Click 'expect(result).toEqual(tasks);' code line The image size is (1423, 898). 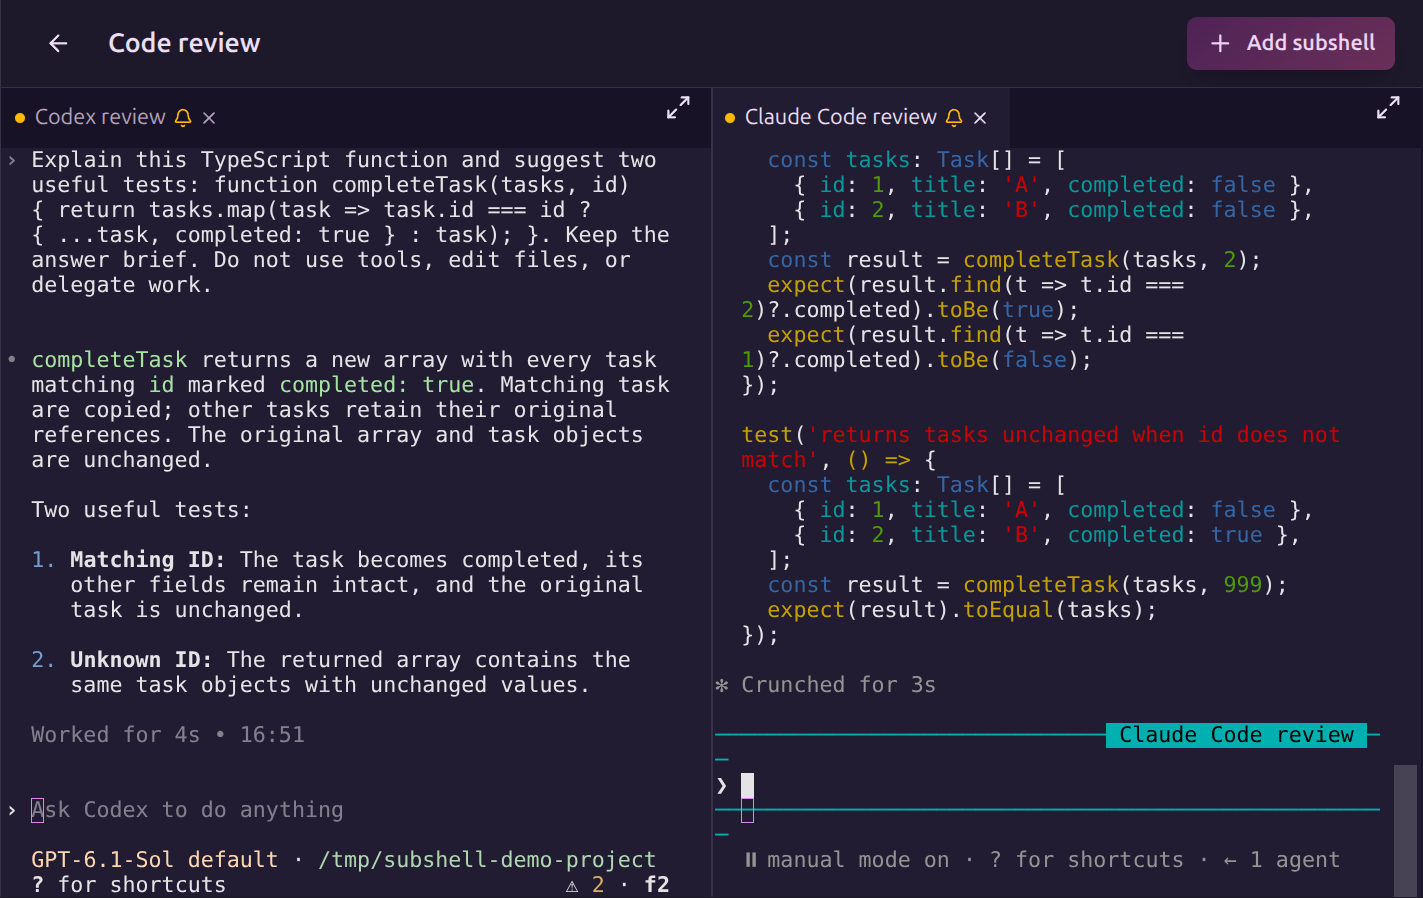[962, 610]
